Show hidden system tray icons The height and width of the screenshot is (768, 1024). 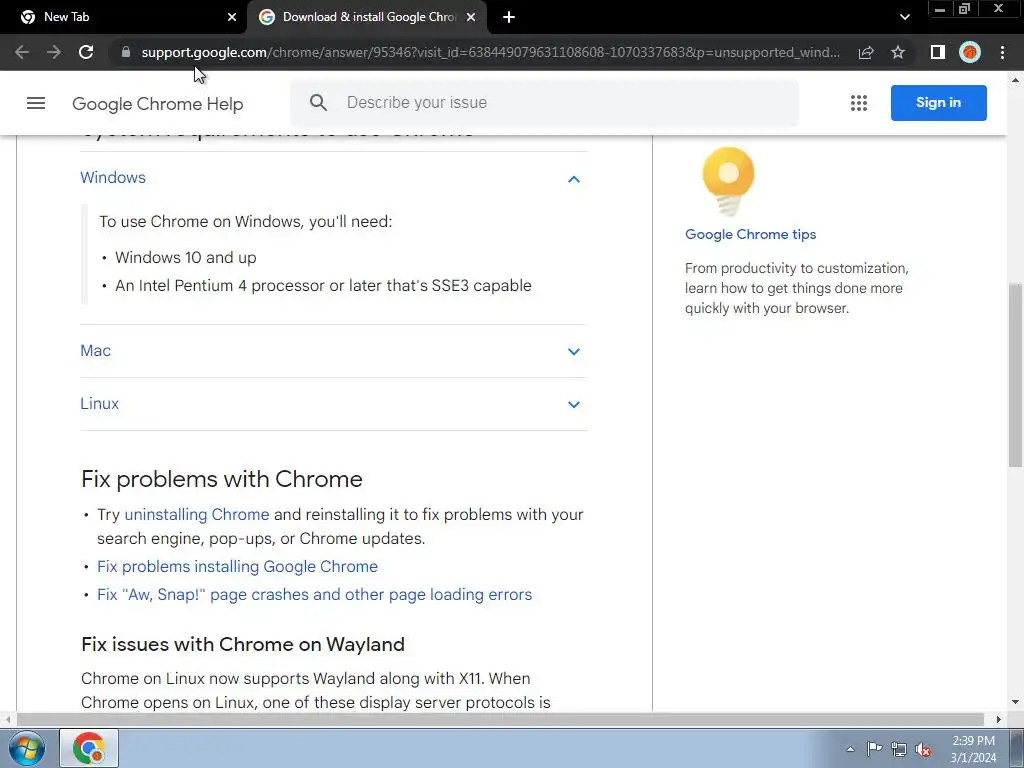[850, 749]
